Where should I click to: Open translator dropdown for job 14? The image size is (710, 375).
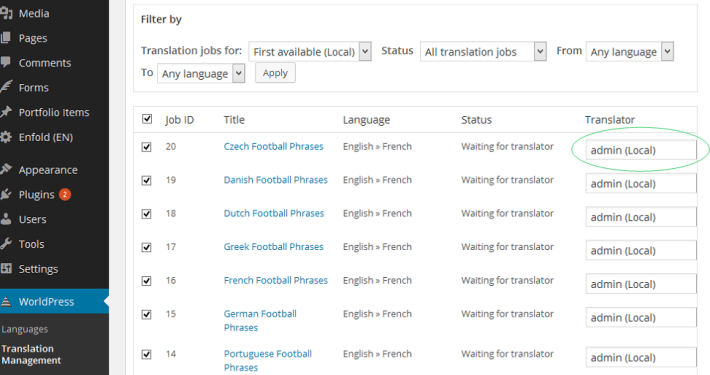[641, 358]
